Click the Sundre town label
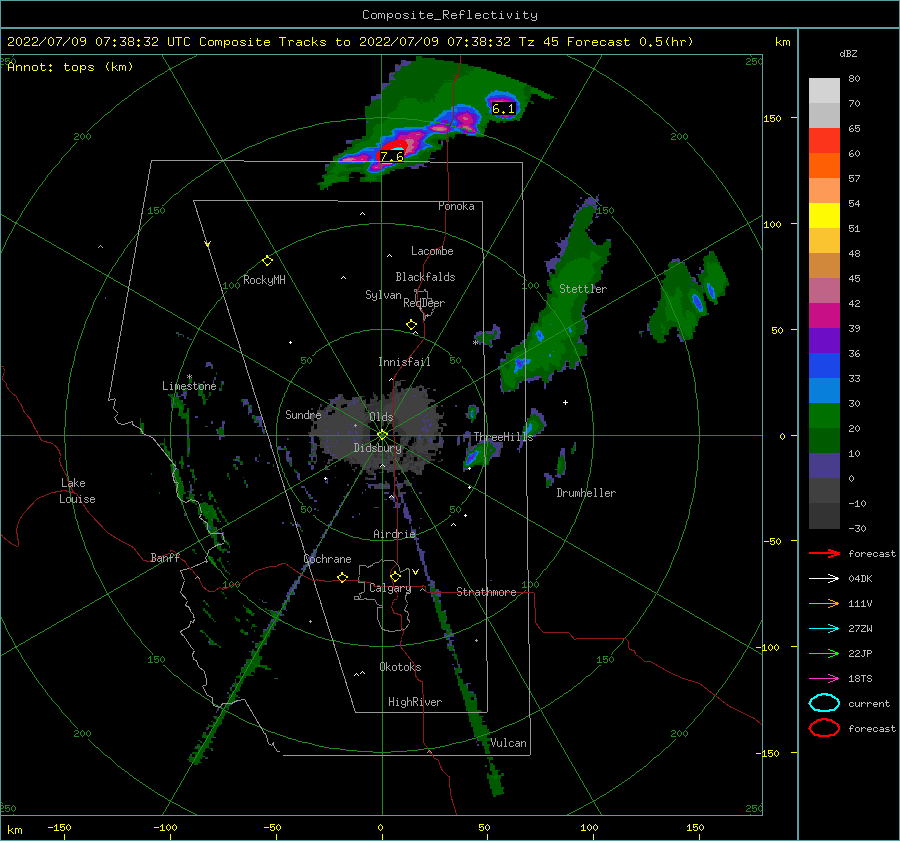The image size is (900, 841). pyautogui.click(x=303, y=414)
